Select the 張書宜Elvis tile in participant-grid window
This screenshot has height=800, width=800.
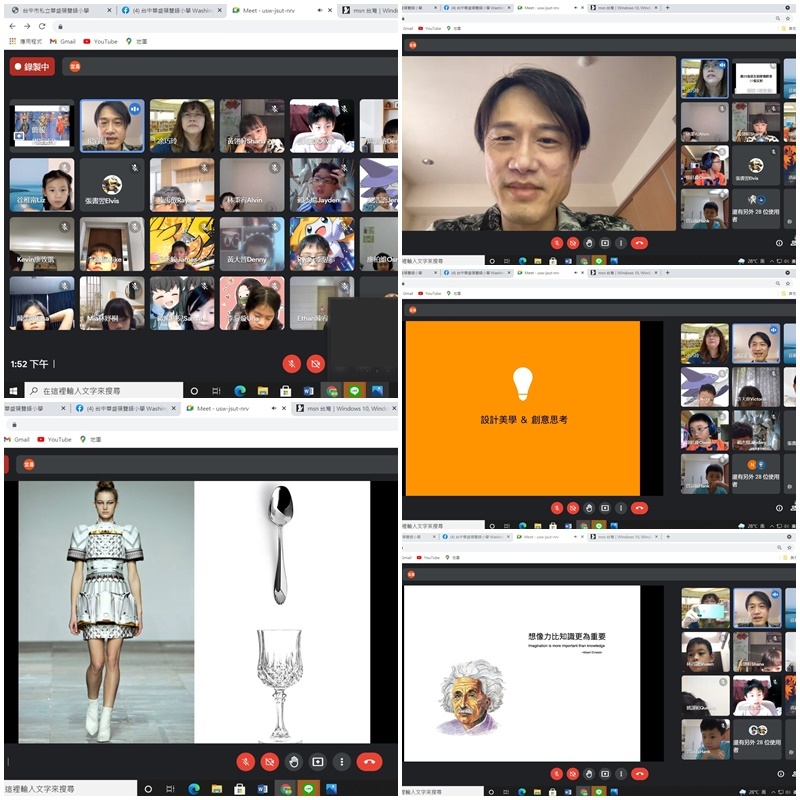click(x=112, y=184)
